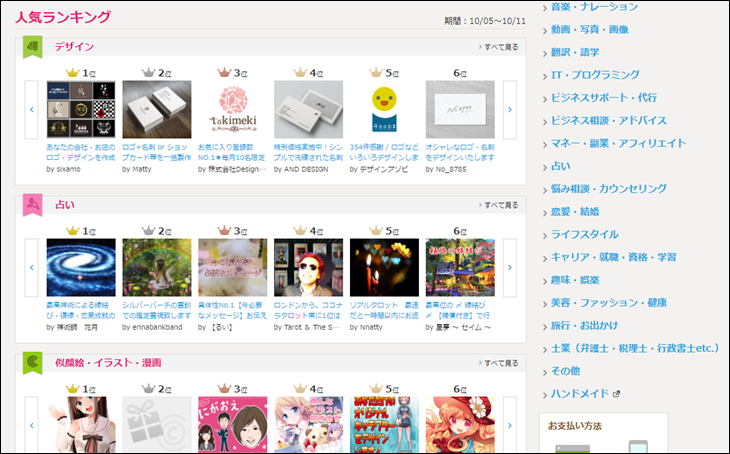Select 動画・写真・画像 category in sidebar
730x454 pixels.
[x=589, y=29]
